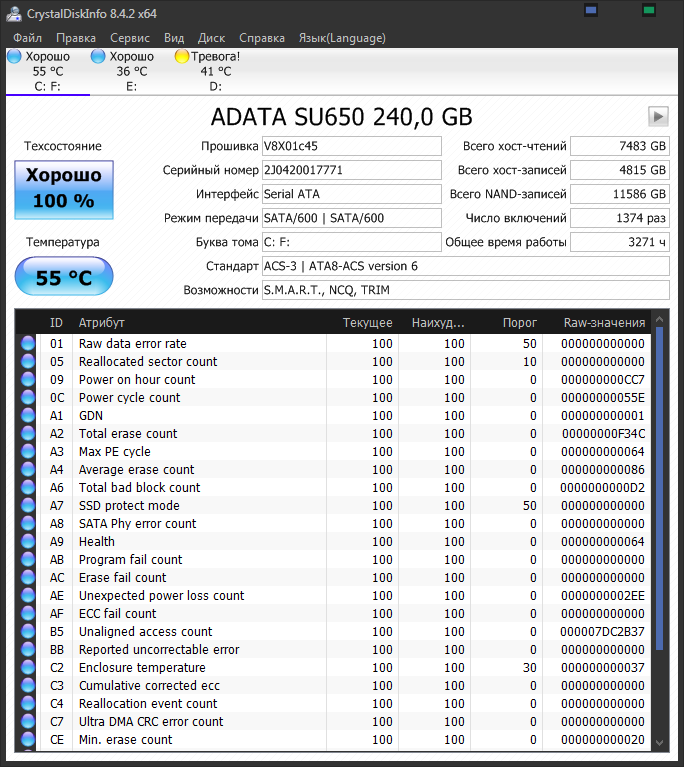The image size is (684, 767).
Task: Click the blue status icon for C: F:
Action: 14,56
